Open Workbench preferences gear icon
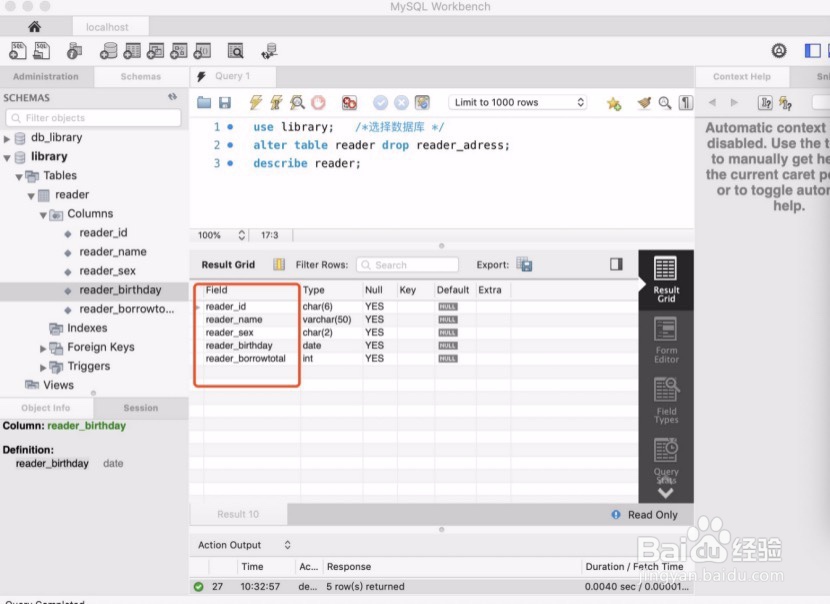Image resolution: width=830 pixels, height=604 pixels. [779, 51]
